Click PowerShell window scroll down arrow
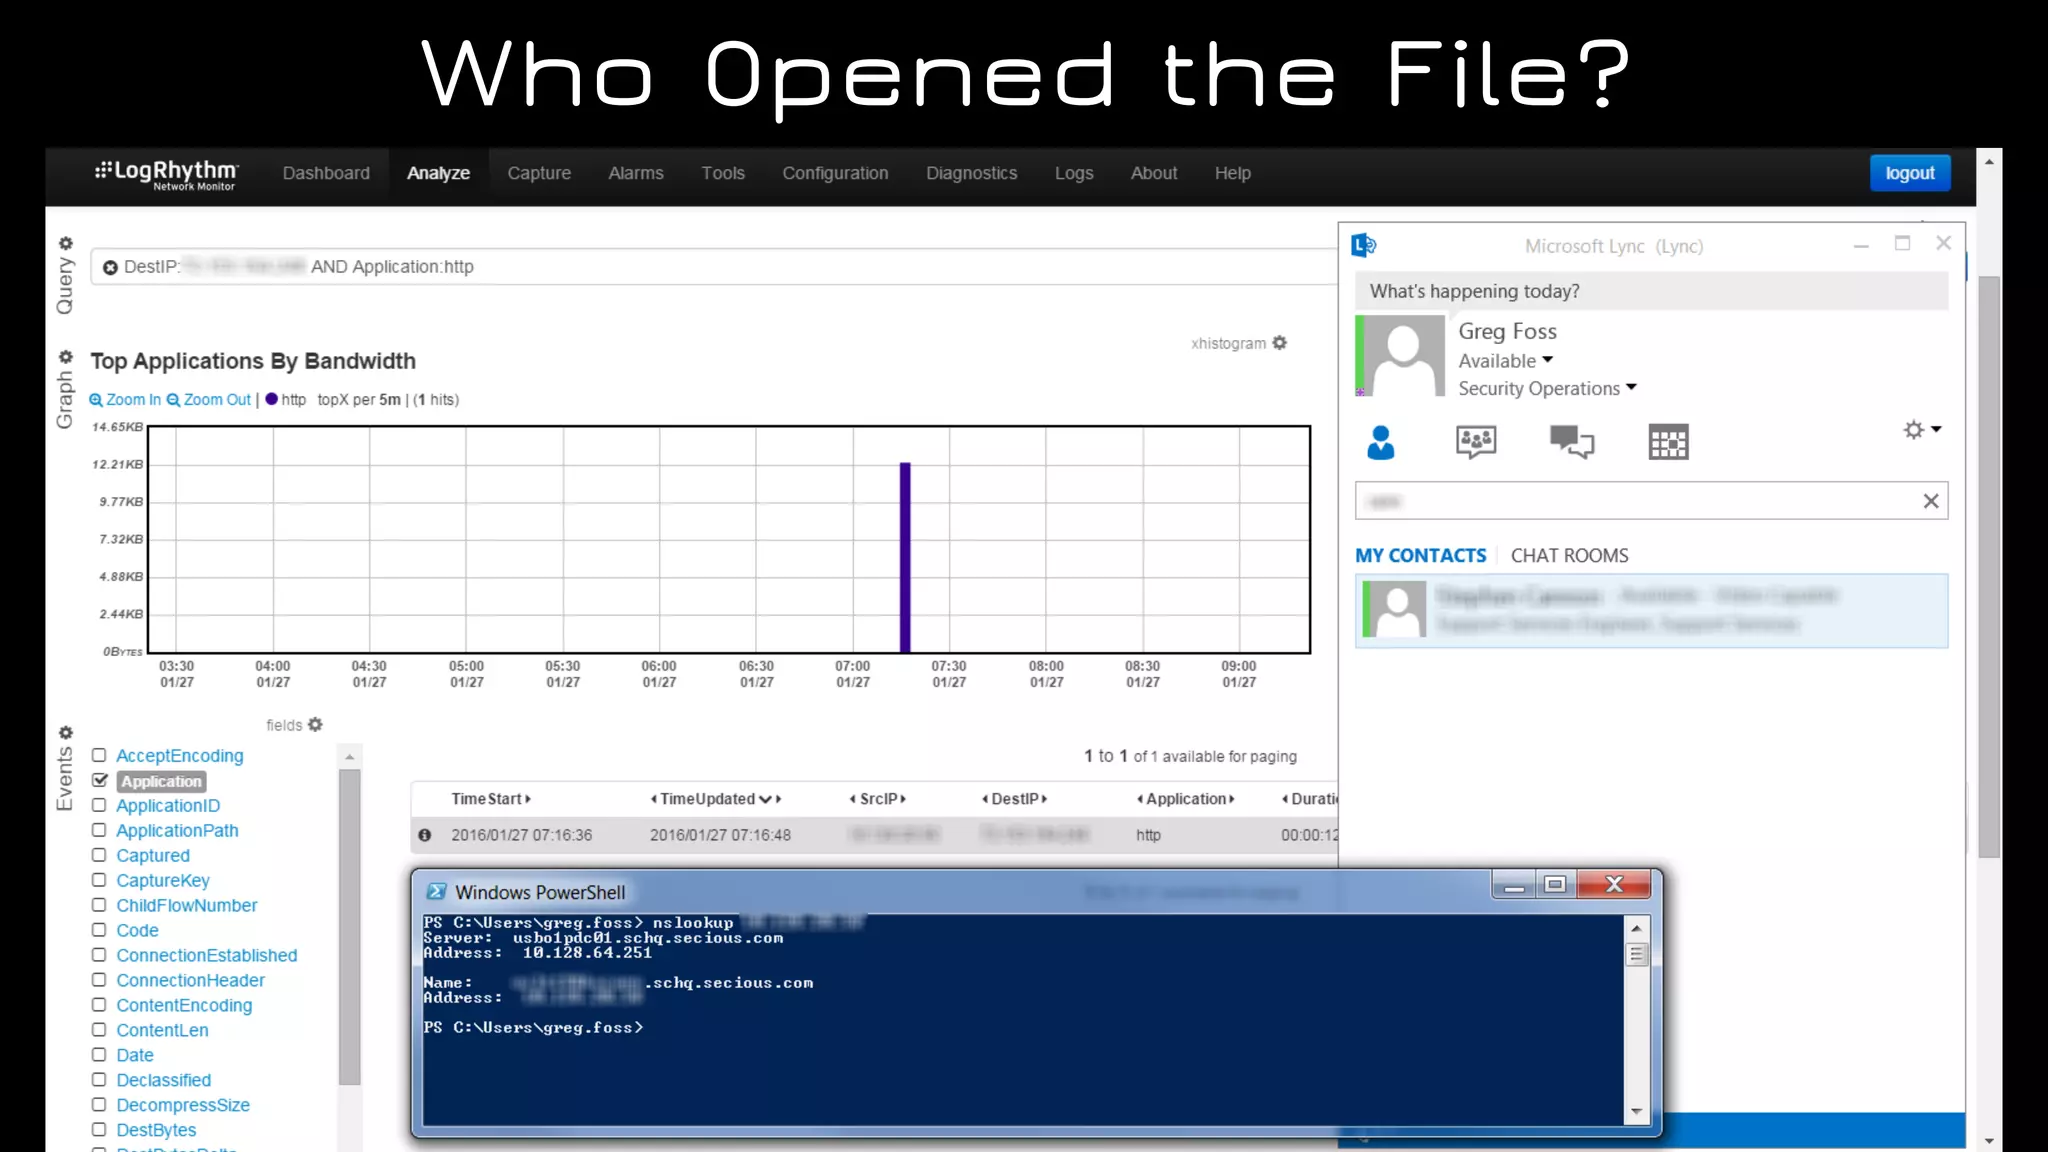The height and width of the screenshot is (1152, 2048). 1636,1111
